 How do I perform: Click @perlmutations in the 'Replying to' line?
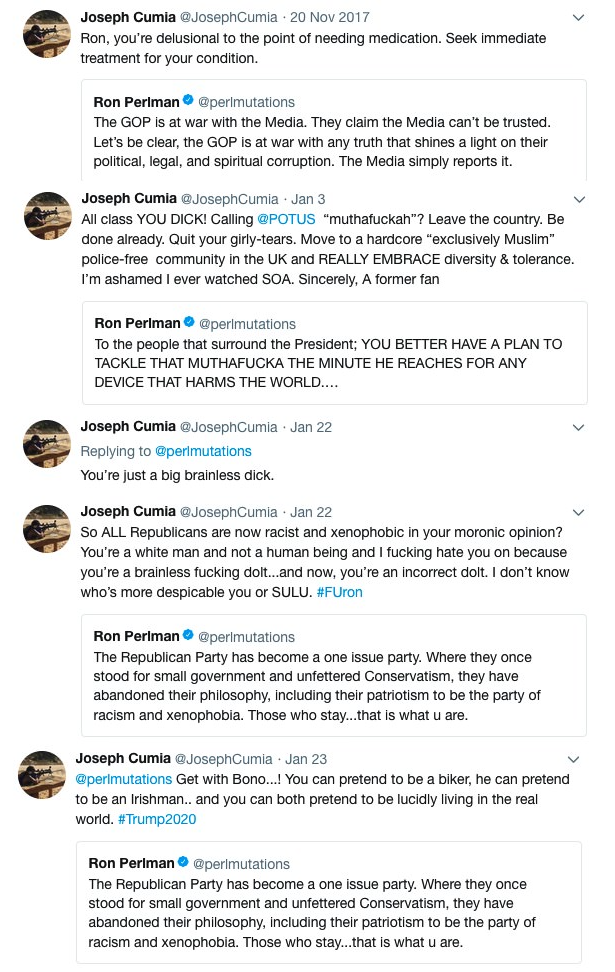coord(203,451)
